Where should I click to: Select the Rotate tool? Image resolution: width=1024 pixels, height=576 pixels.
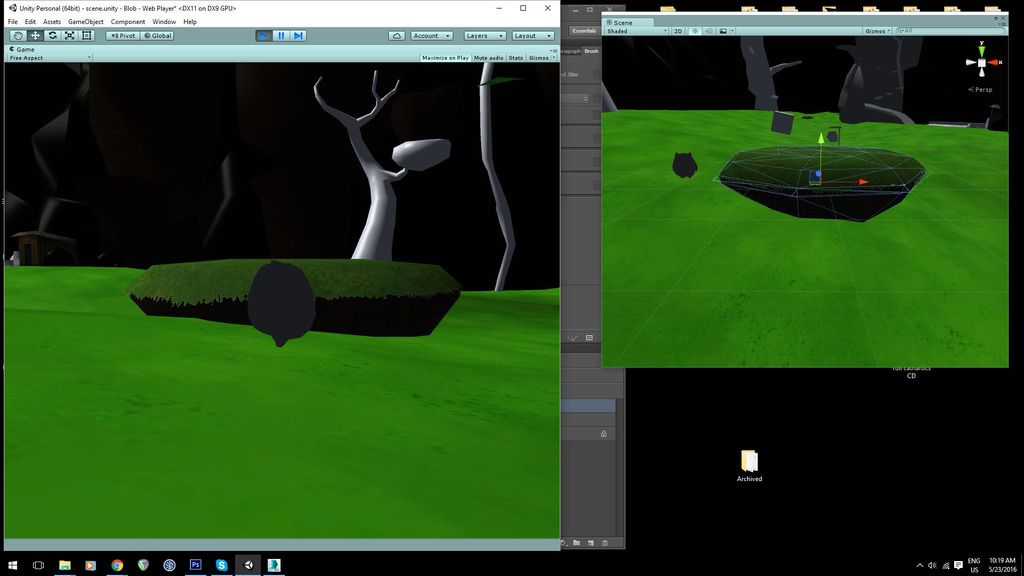click(x=52, y=36)
